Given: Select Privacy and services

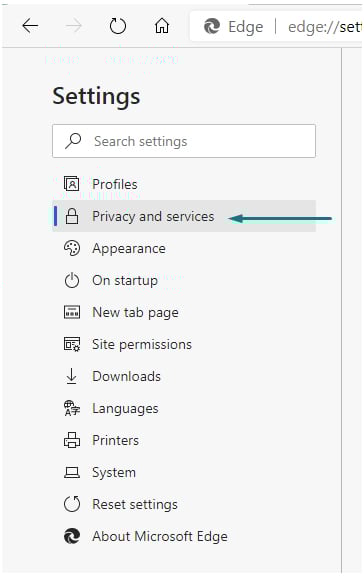Looking at the screenshot, I should click(184, 216).
